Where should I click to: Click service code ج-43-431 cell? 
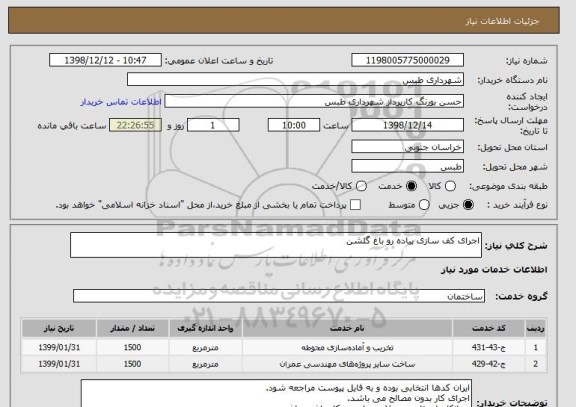point(489,347)
